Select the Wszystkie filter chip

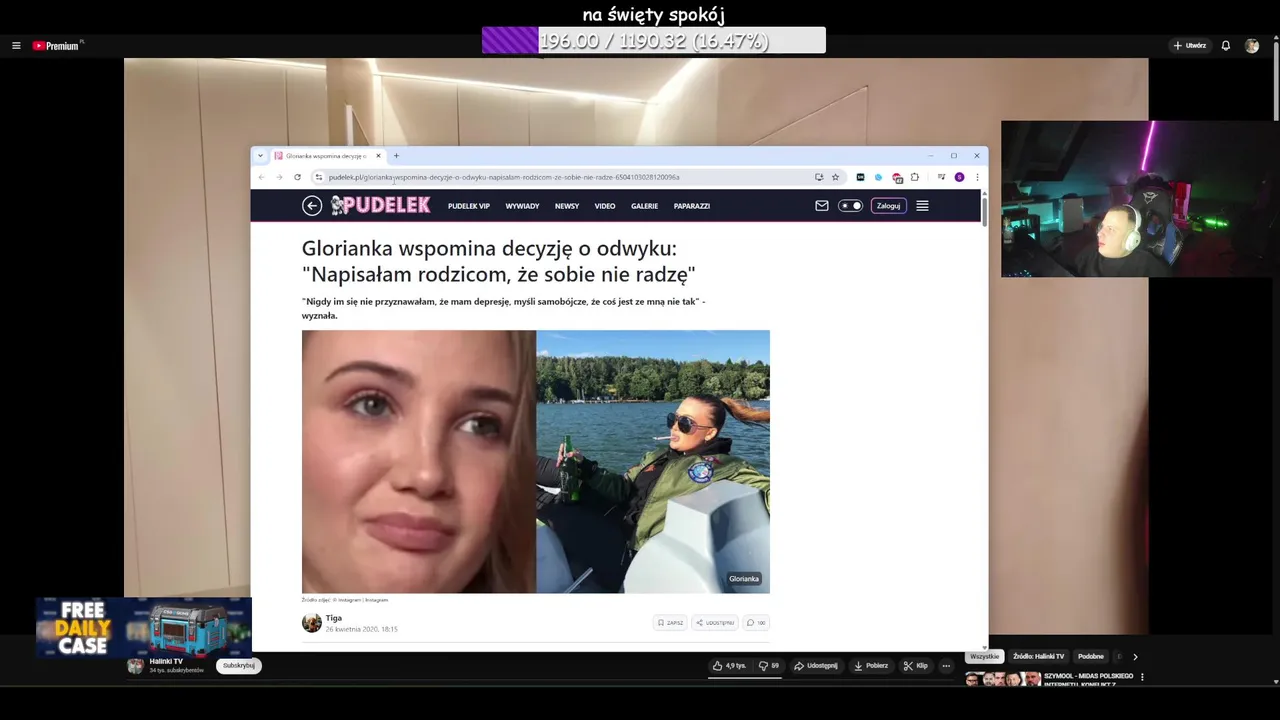coord(984,657)
